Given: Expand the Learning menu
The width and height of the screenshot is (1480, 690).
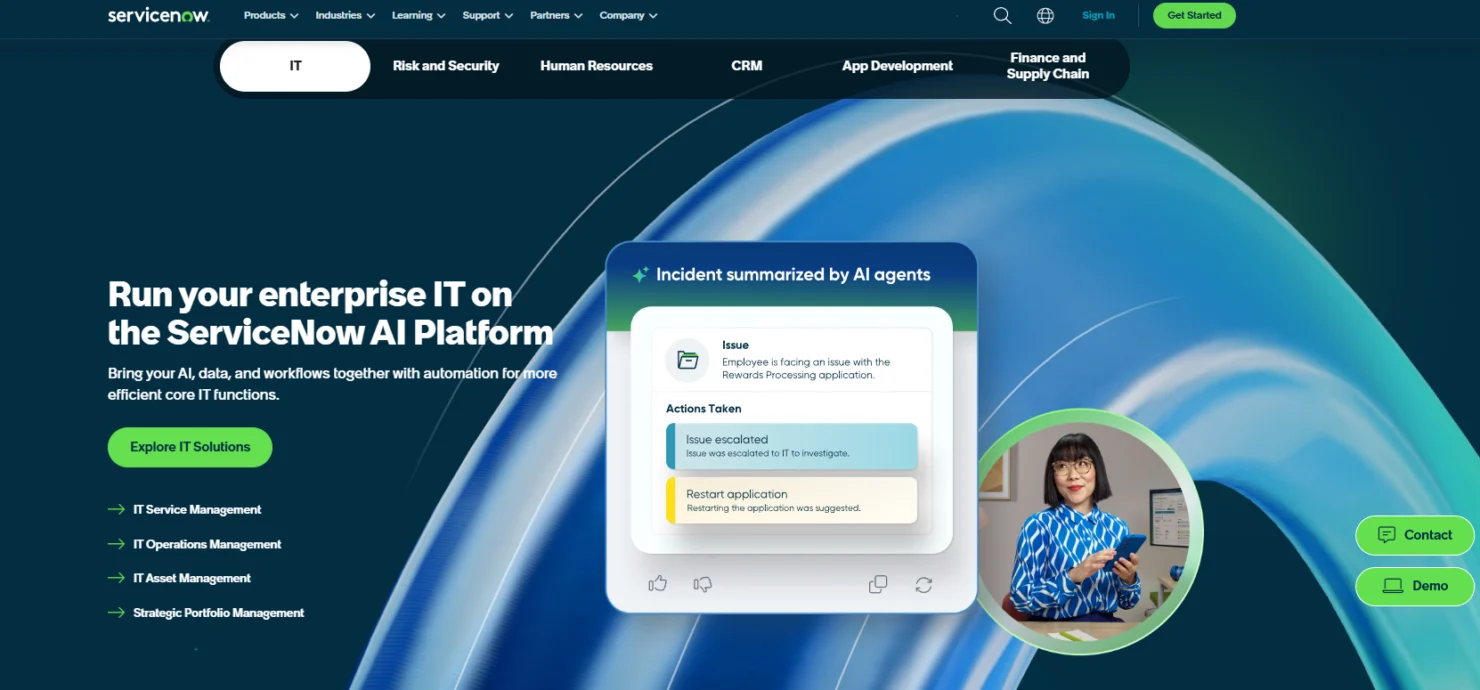Looking at the screenshot, I should 419,15.
